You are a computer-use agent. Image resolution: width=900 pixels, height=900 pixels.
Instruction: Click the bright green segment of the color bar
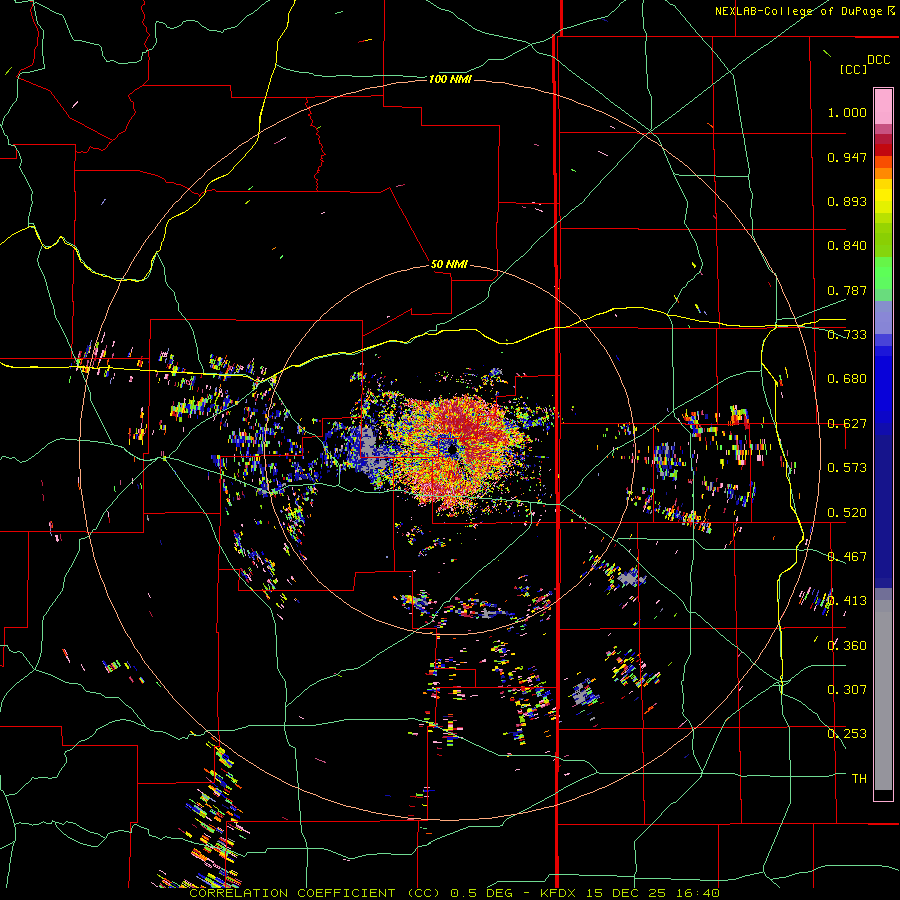(883, 272)
